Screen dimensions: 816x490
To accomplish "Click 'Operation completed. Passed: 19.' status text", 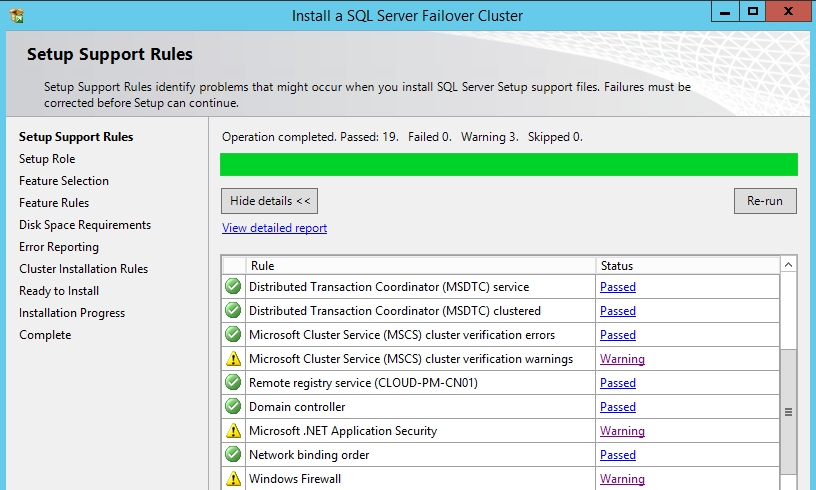I will (310, 137).
